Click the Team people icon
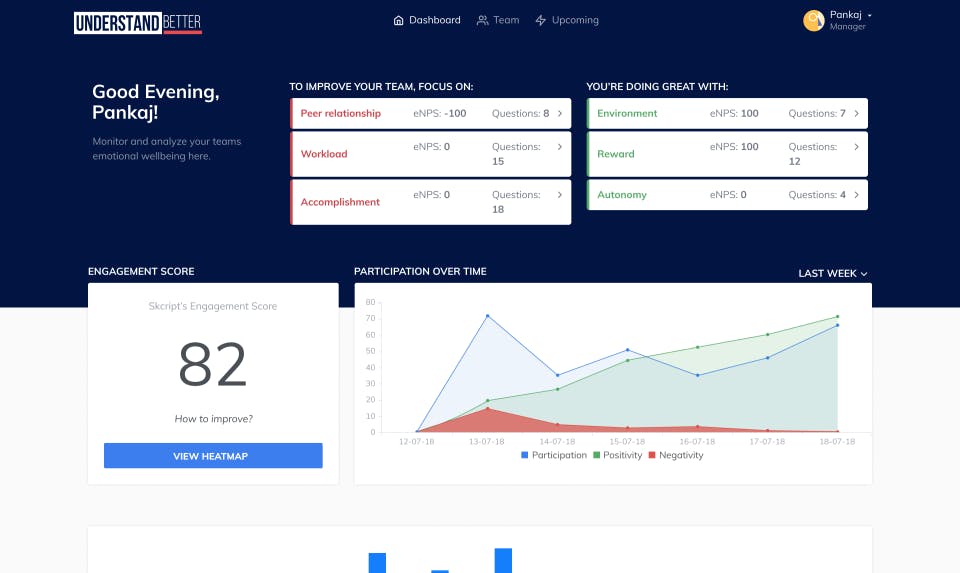This screenshot has width=960, height=573. (482, 20)
